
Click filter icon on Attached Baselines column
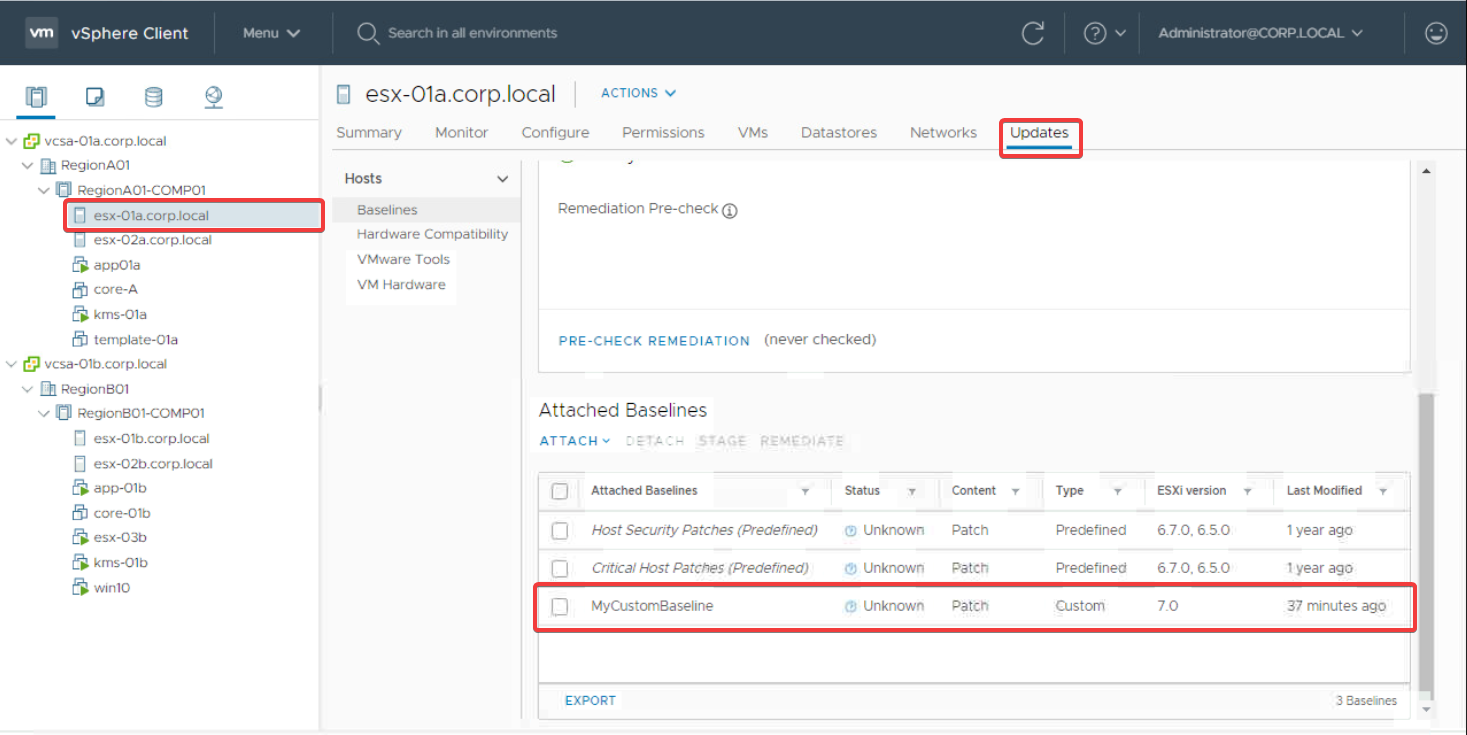pyautogui.click(x=805, y=492)
